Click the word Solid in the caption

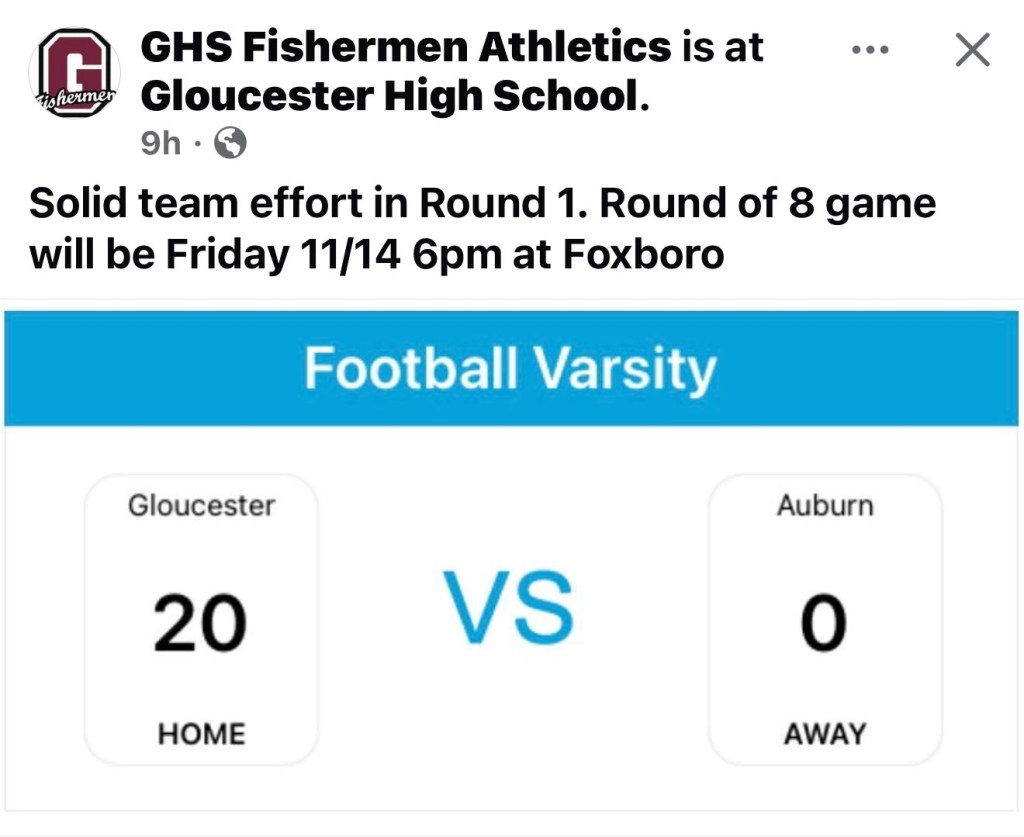tap(69, 204)
